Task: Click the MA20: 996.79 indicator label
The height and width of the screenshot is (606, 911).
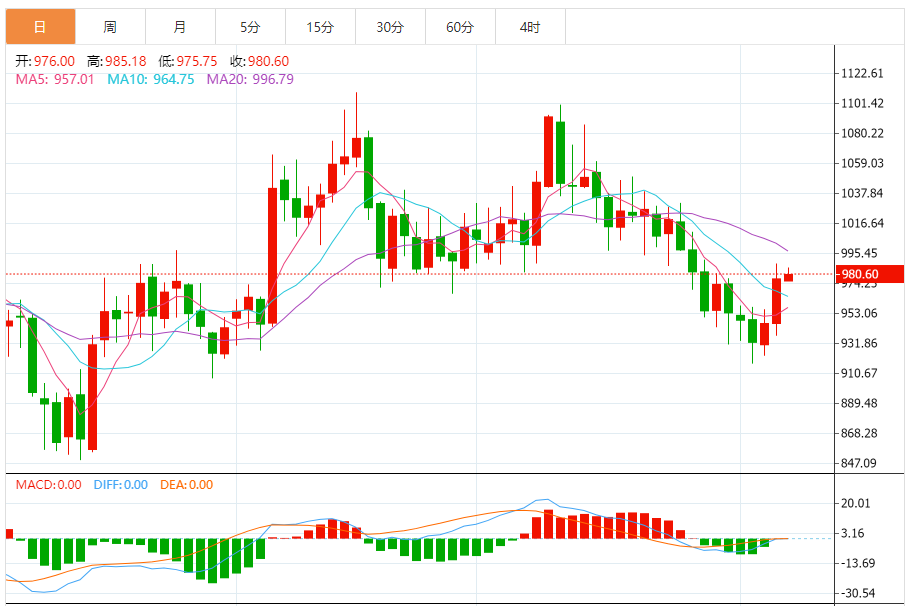Action: tap(250, 79)
